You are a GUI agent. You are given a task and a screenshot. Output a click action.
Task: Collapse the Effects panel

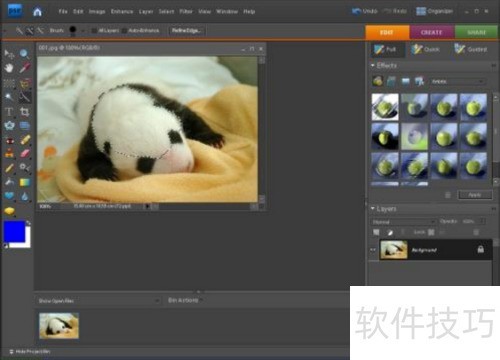coord(373,66)
